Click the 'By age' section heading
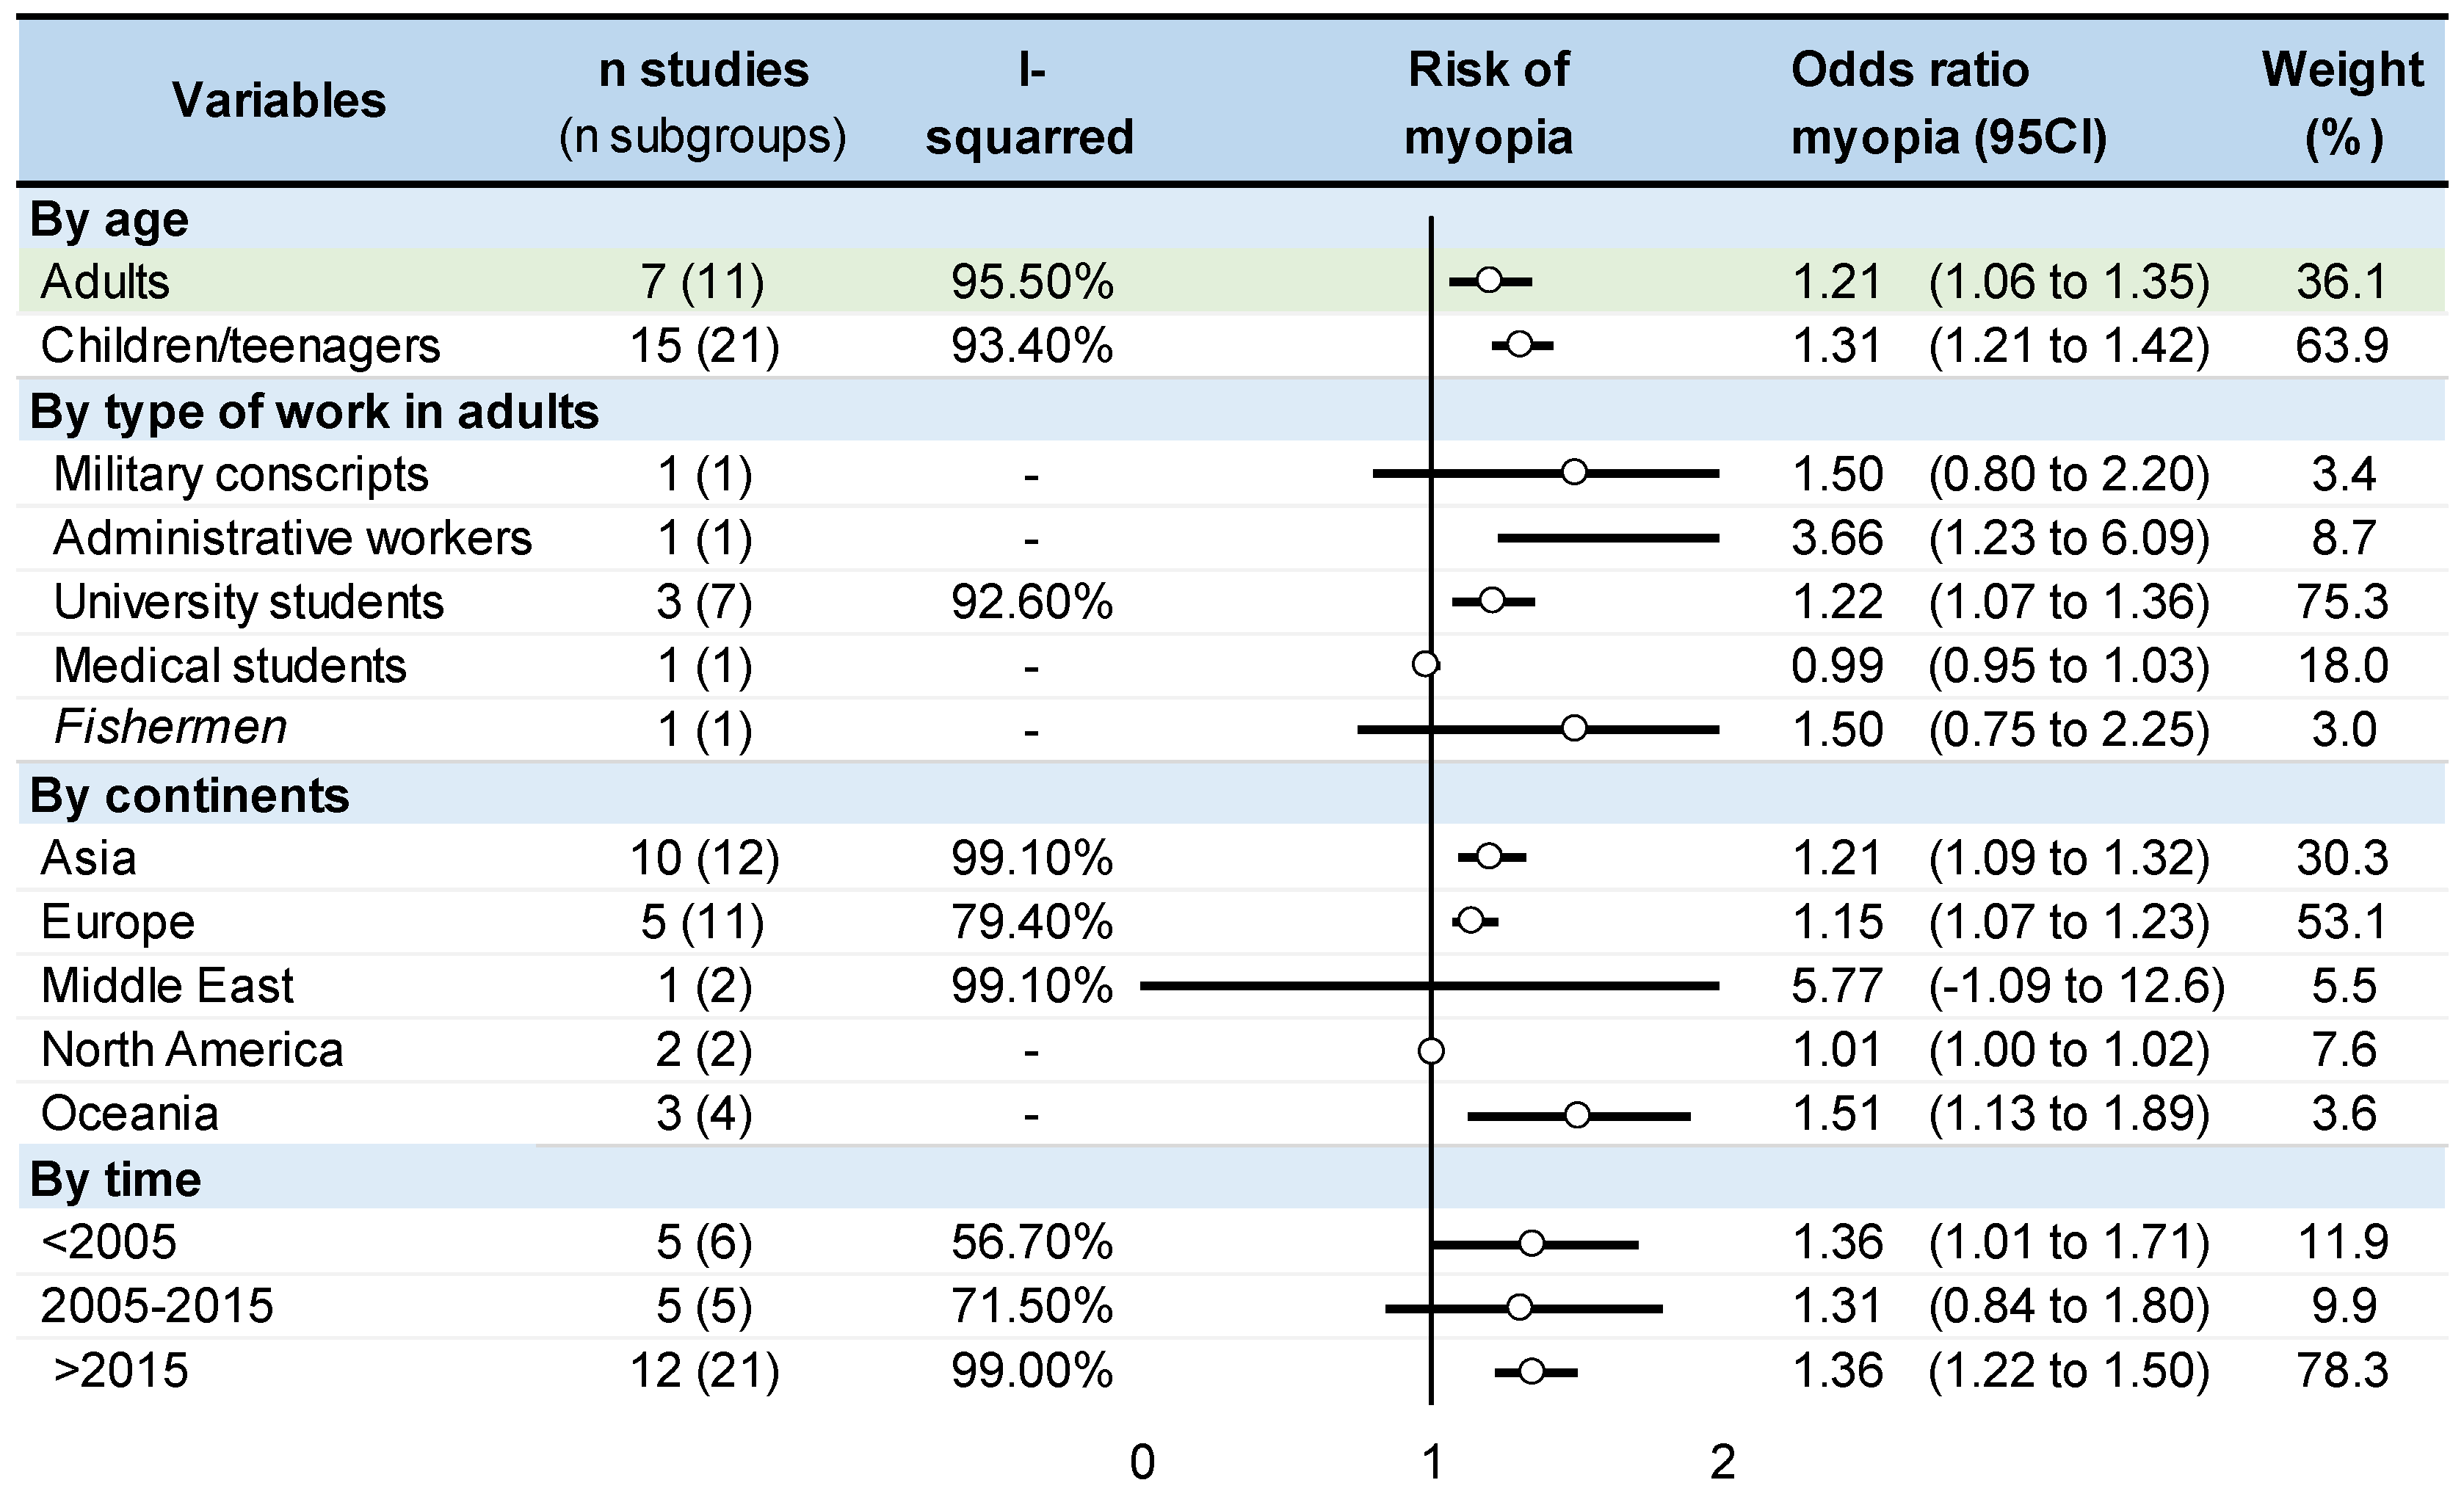 click(x=109, y=219)
